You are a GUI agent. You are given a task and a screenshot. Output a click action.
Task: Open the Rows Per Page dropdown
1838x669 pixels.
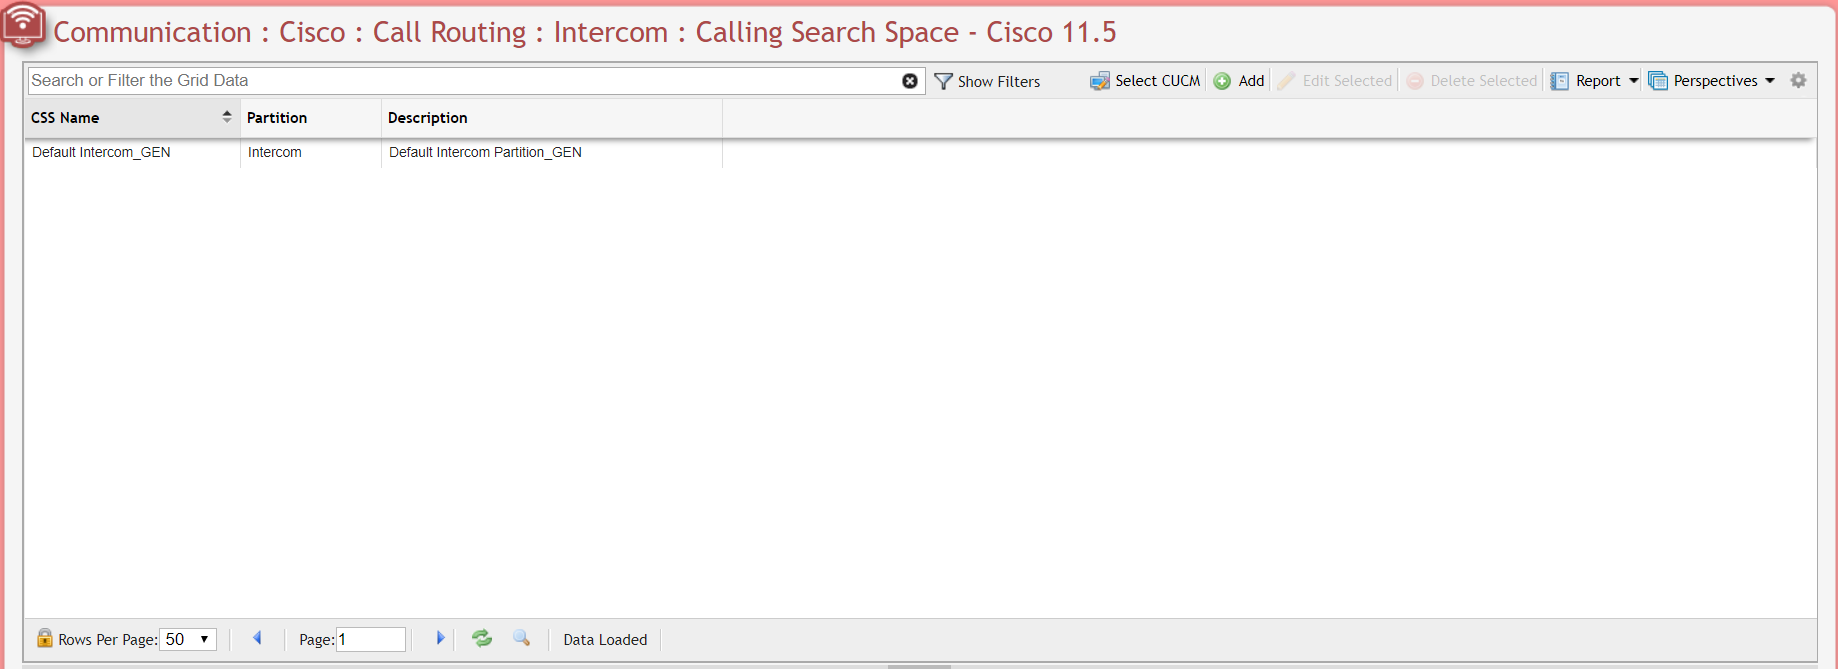point(187,638)
